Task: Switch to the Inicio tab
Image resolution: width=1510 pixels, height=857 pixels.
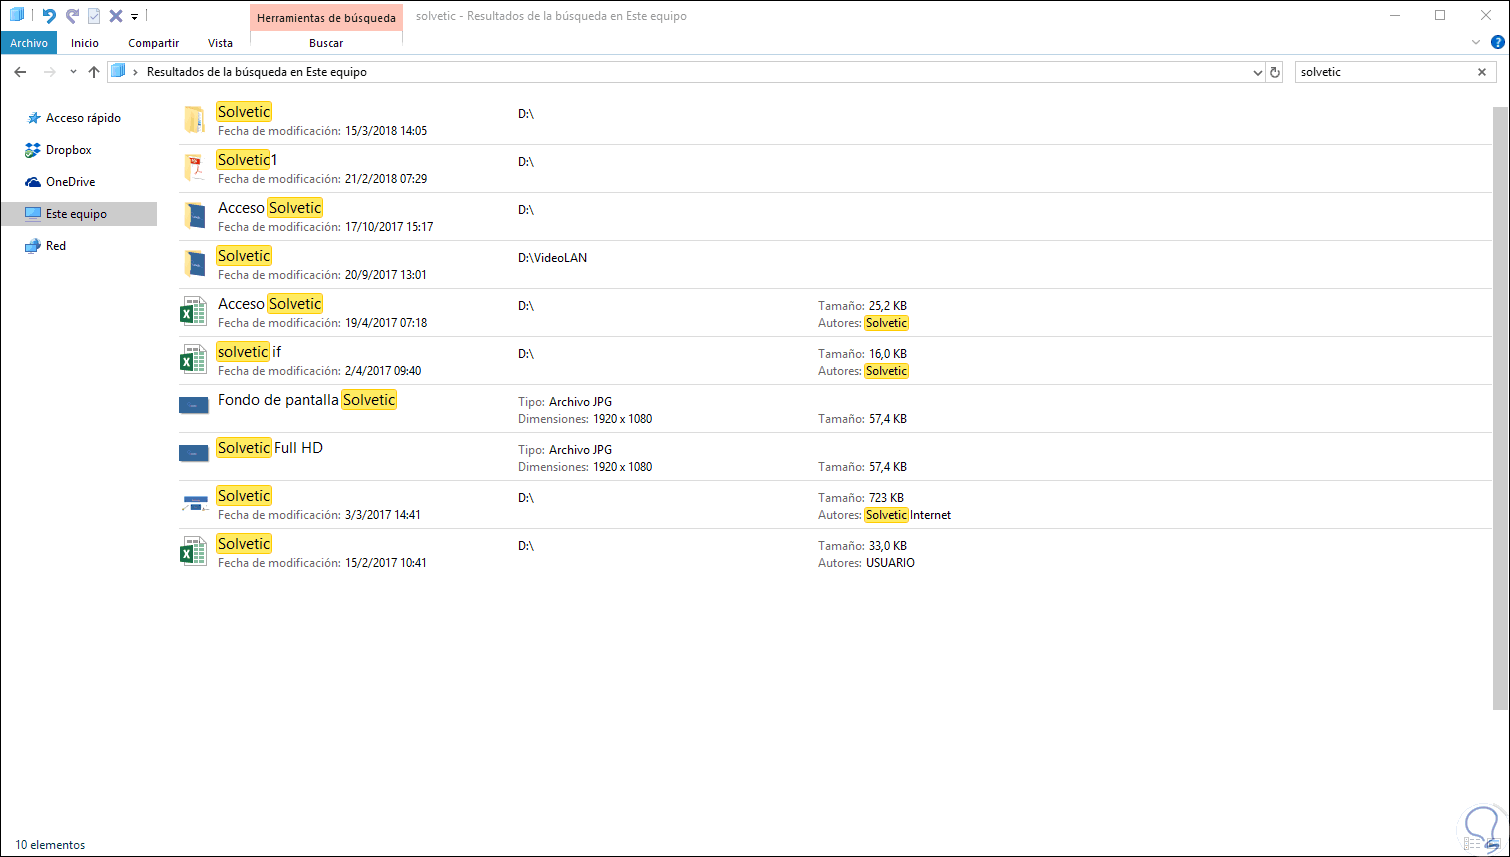Action: coord(85,43)
